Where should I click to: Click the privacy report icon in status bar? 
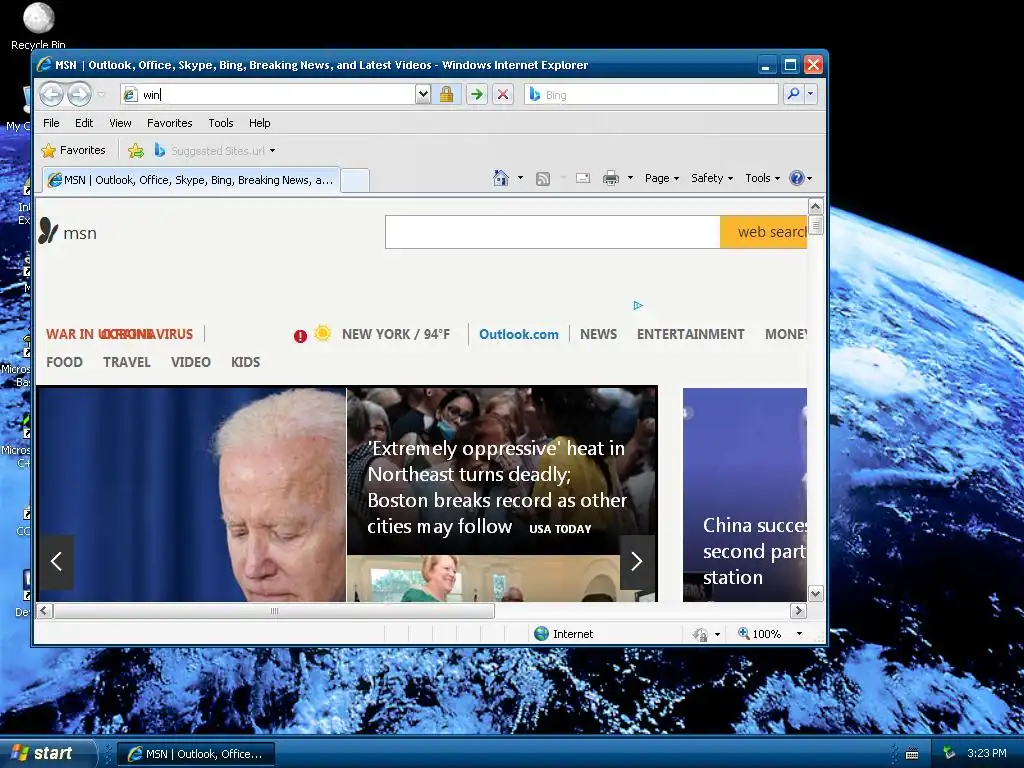coord(700,634)
